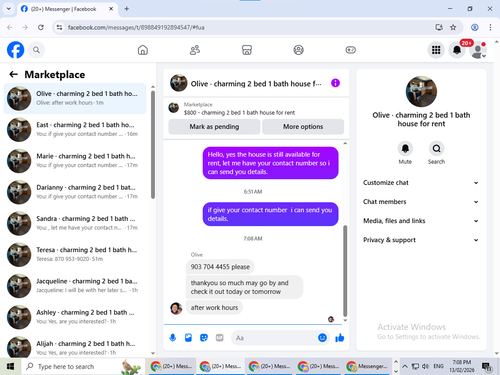Open the tab search dropdown arrow in Chrome
Image resolution: width=500 pixels, height=375 pixels.
[9, 9]
